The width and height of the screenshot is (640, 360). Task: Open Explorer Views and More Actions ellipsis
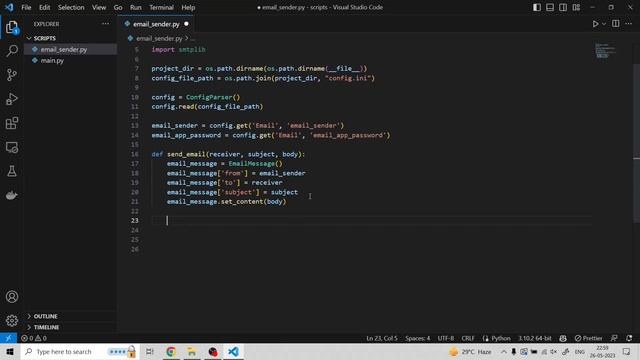coord(105,24)
